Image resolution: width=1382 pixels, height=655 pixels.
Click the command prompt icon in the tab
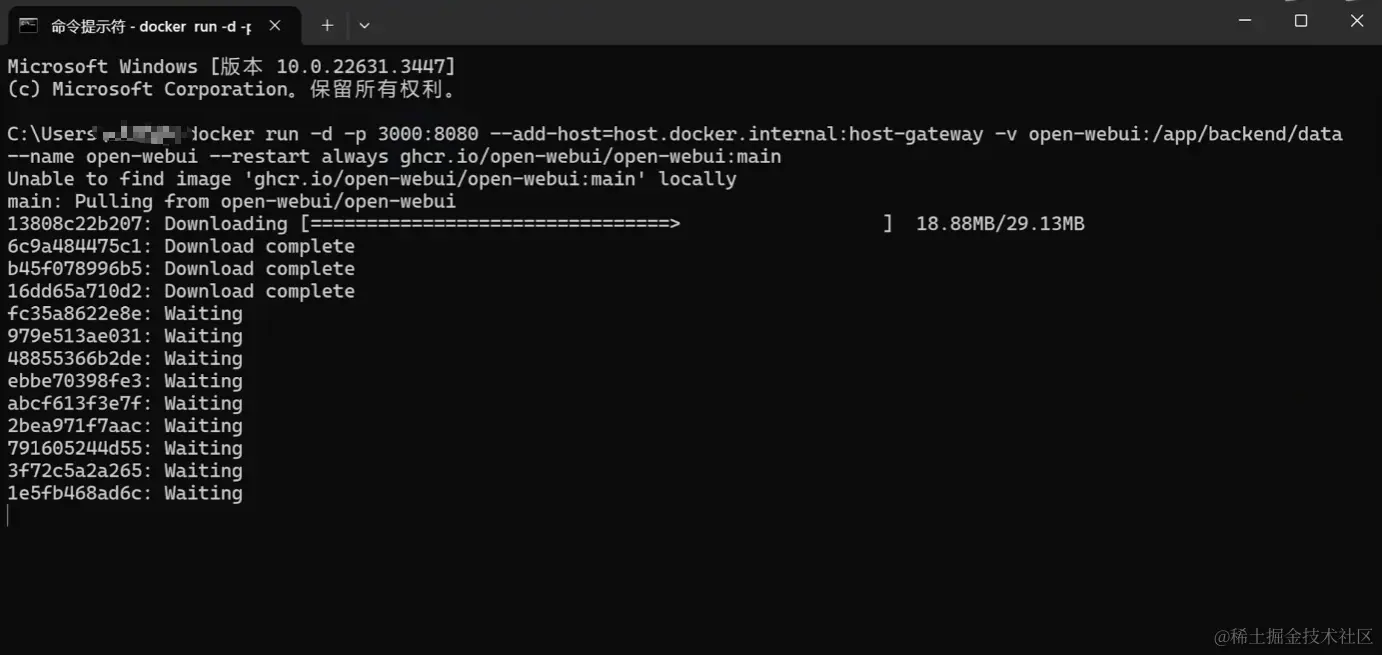29,25
